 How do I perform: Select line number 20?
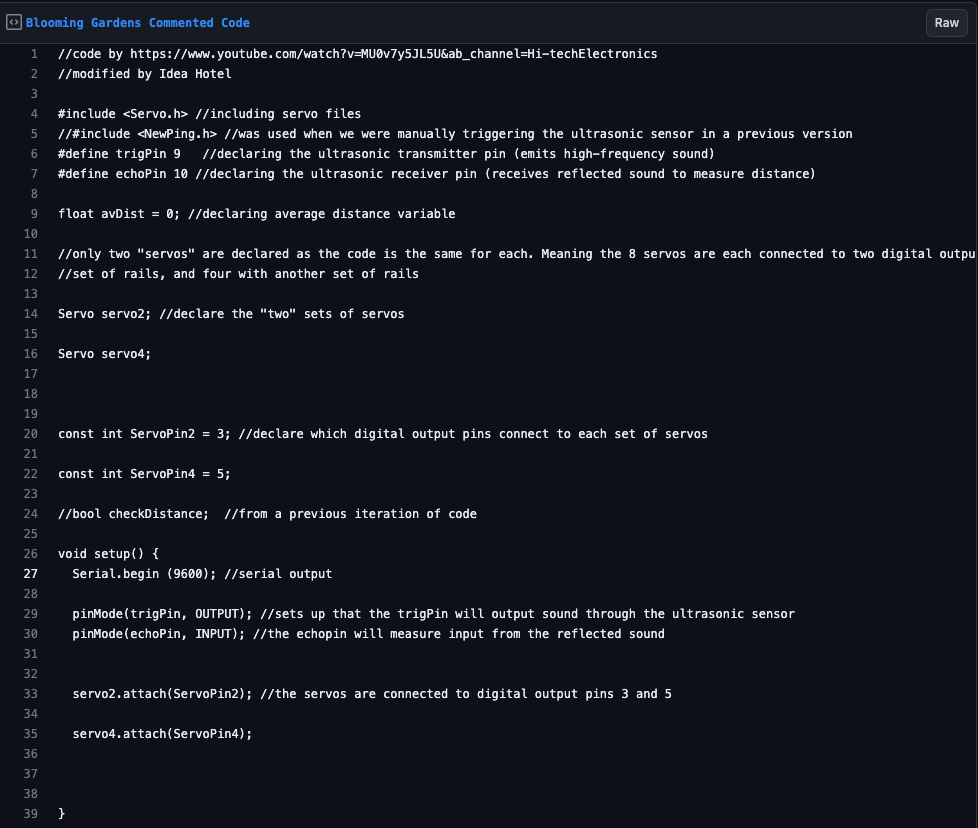(31, 434)
